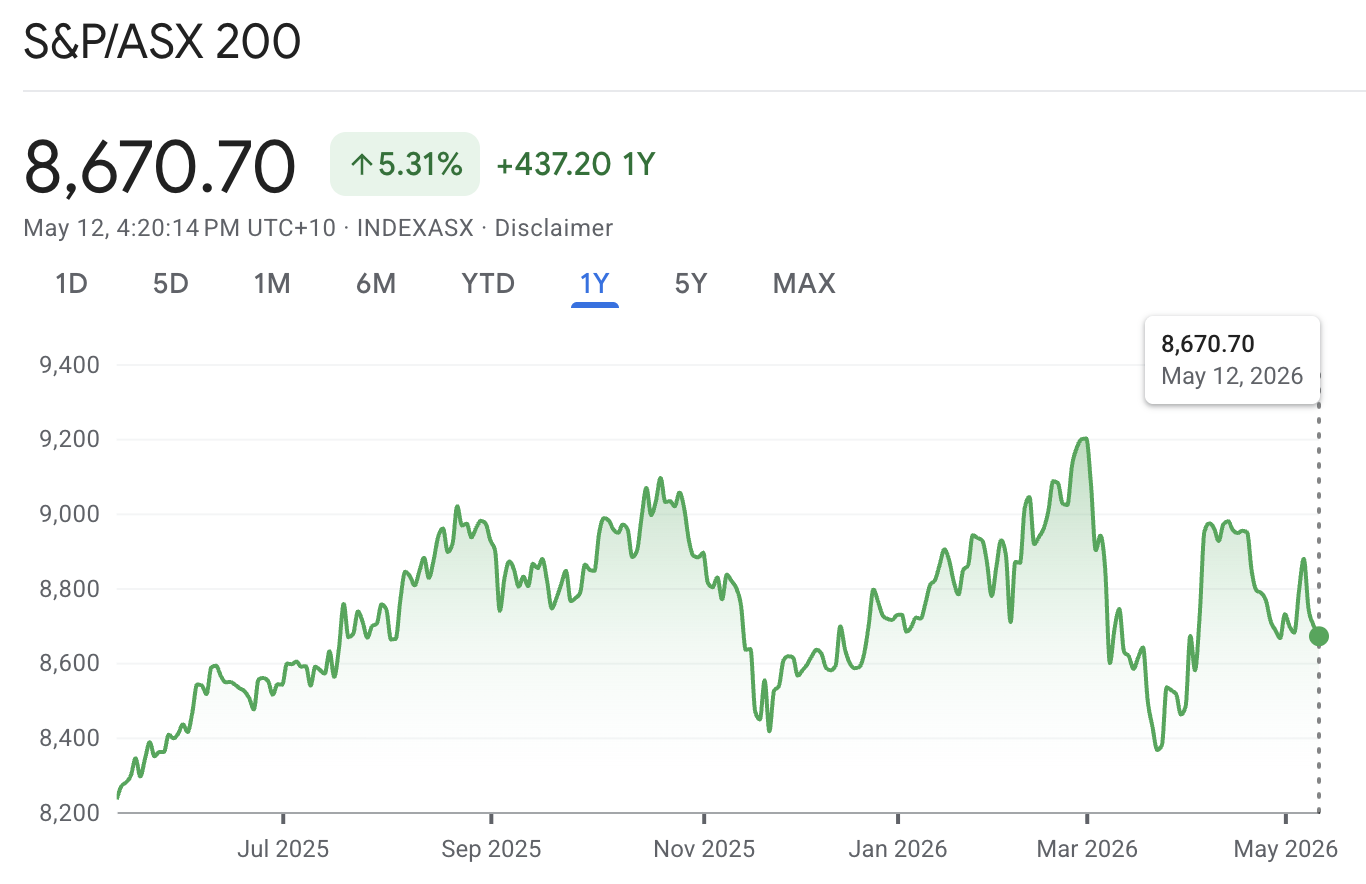Click the 8,800 y-axis label
Screen dimensions: 1366x884
(x=69, y=589)
